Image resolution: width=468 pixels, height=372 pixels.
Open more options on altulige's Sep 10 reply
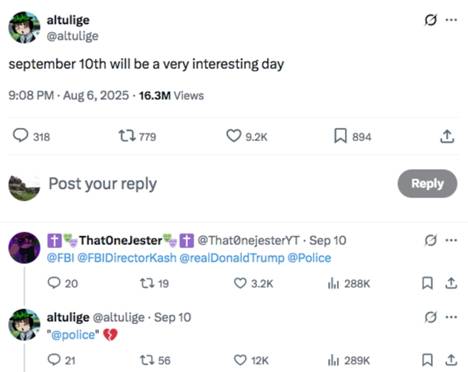[451, 317]
